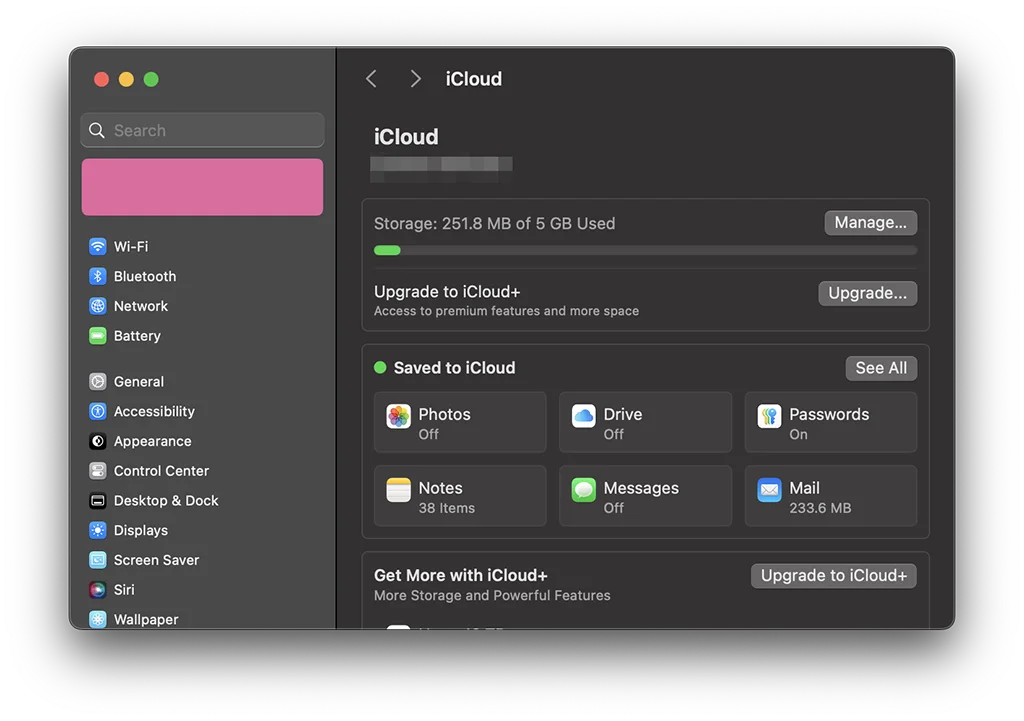Click the green Saved to iCloud status dot
This screenshot has height=721, width=1024.
[380, 368]
